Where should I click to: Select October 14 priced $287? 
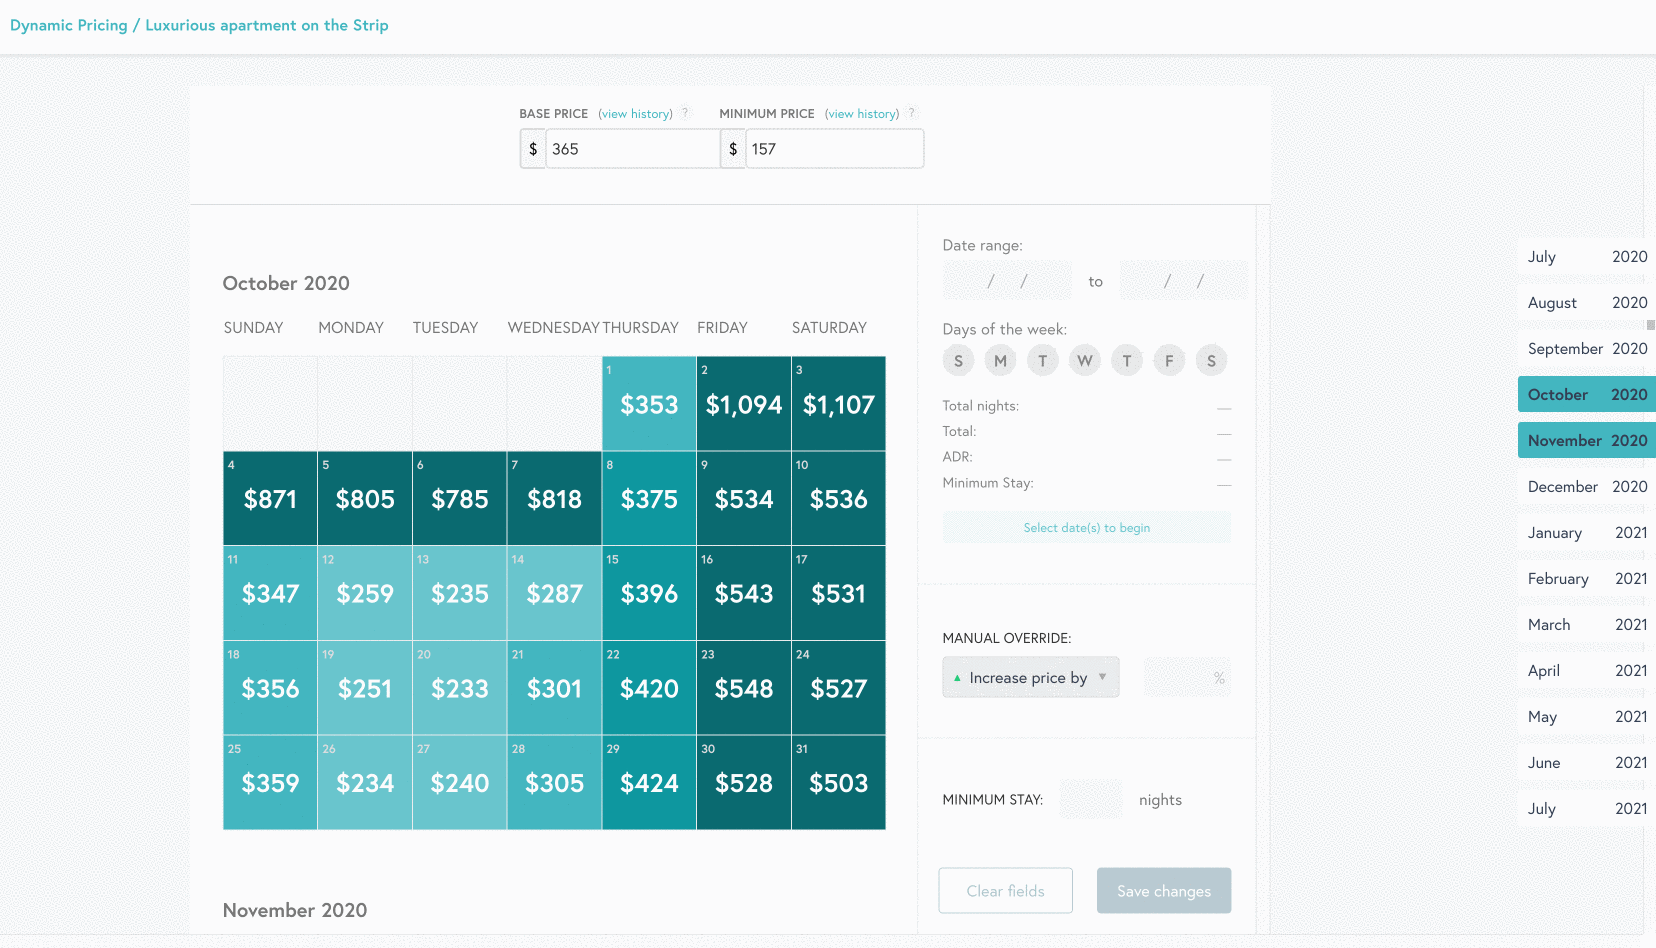(x=555, y=593)
